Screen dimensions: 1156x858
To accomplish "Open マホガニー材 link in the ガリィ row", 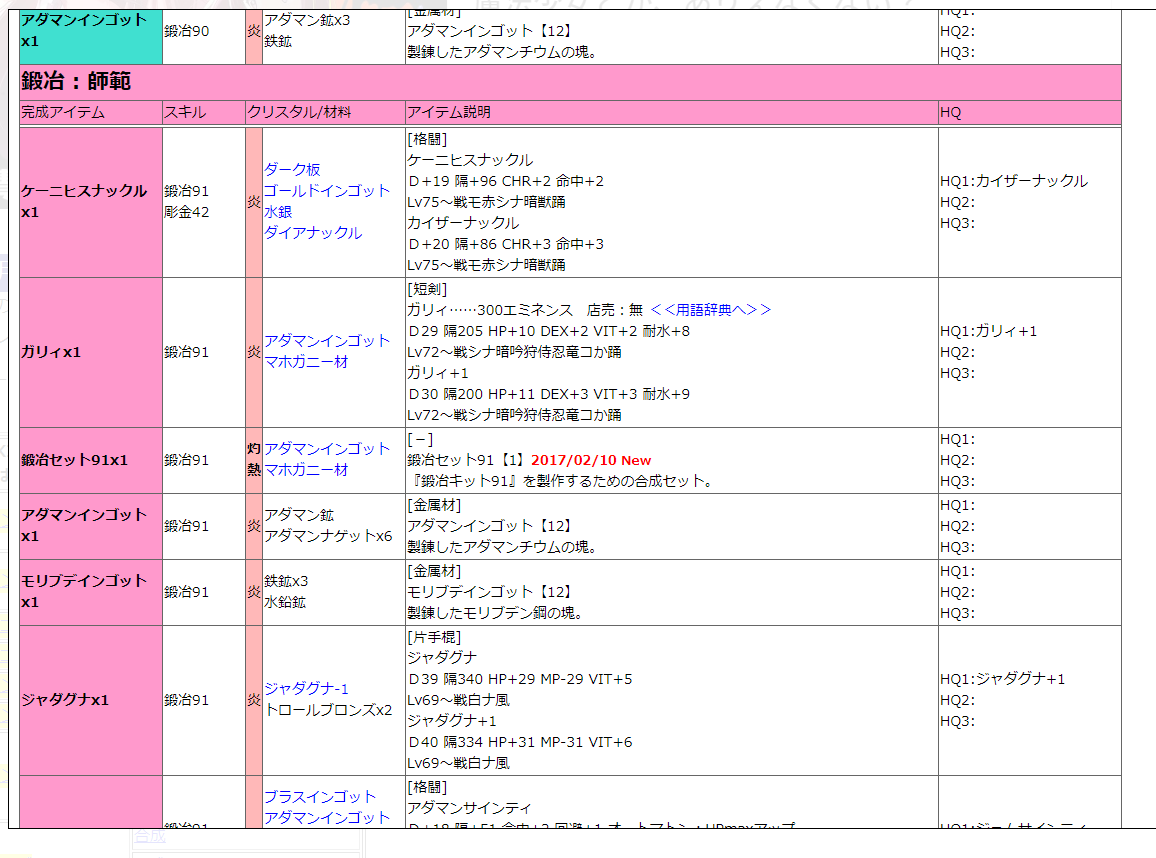I will tap(306, 362).
